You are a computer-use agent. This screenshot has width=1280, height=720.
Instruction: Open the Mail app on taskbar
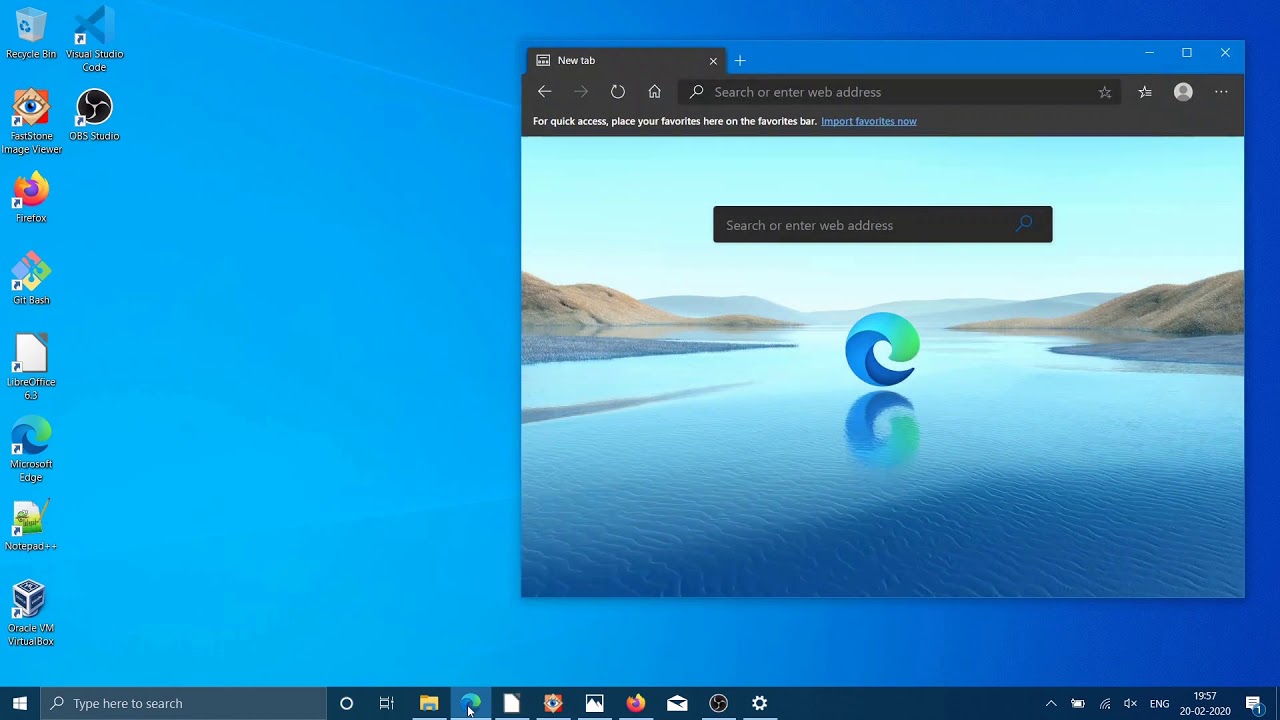pyautogui.click(x=677, y=703)
